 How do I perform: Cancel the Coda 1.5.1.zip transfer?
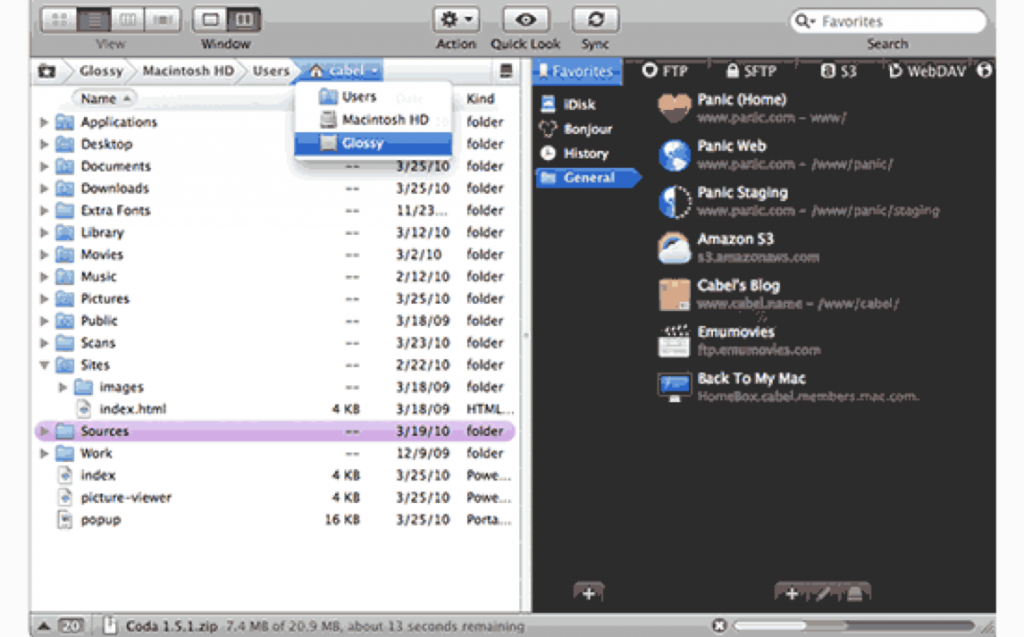coord(719,625)
